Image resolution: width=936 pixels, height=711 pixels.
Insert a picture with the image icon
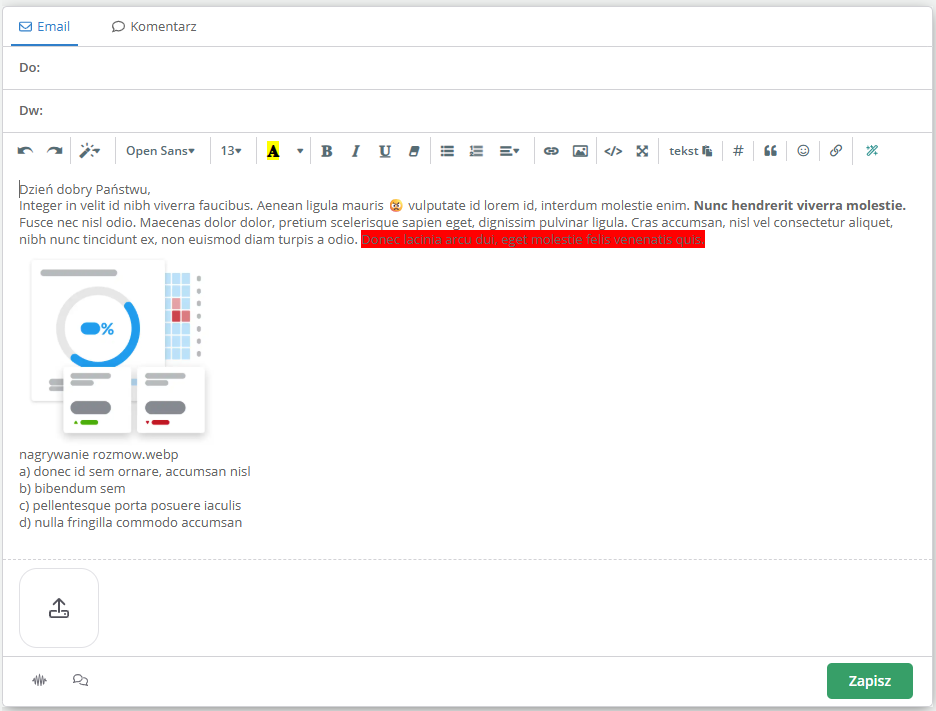coord(580,151)
